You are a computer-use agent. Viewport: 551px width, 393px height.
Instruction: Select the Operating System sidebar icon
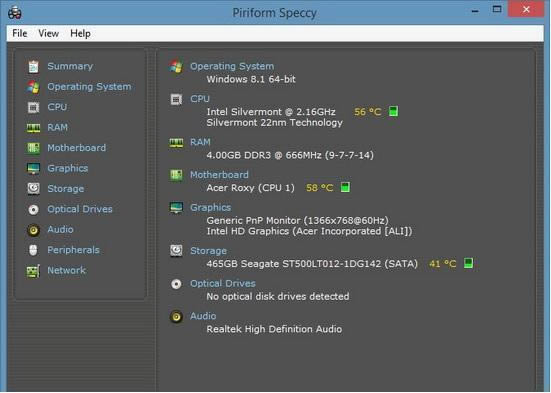(x=33, y=87)
